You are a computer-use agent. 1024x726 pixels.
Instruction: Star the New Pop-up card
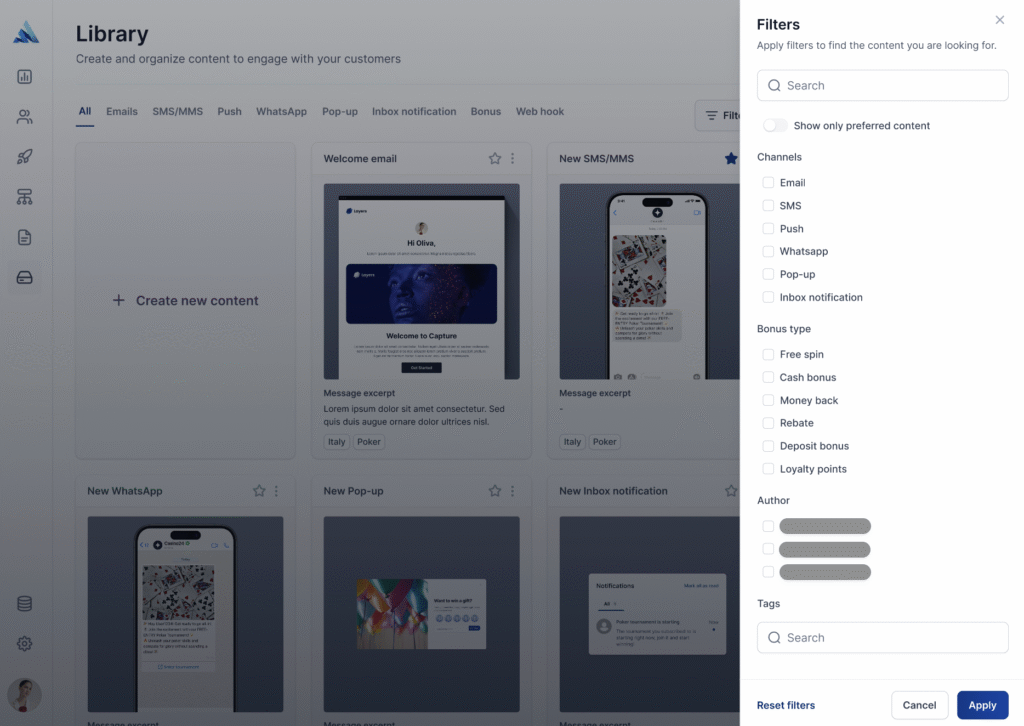click(495, 490)
